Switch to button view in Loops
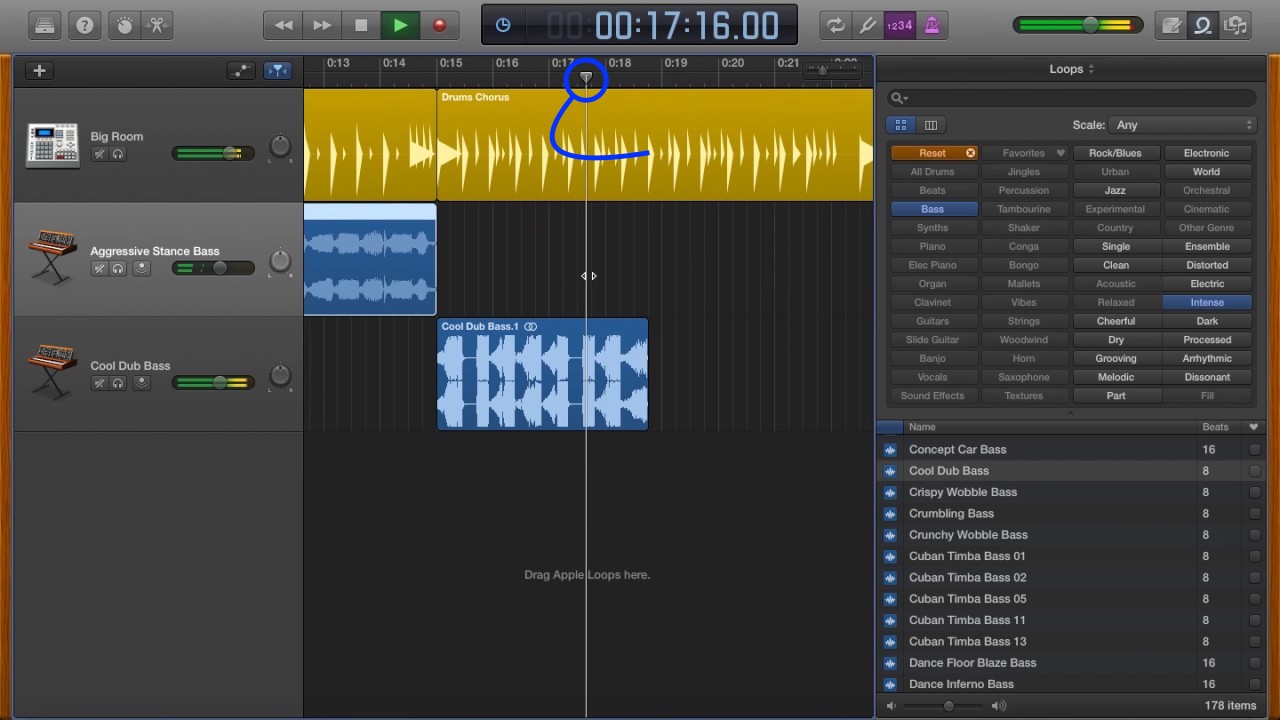Image resolution: width=1280 pixels, height=720 pixels. click(901, 125)
